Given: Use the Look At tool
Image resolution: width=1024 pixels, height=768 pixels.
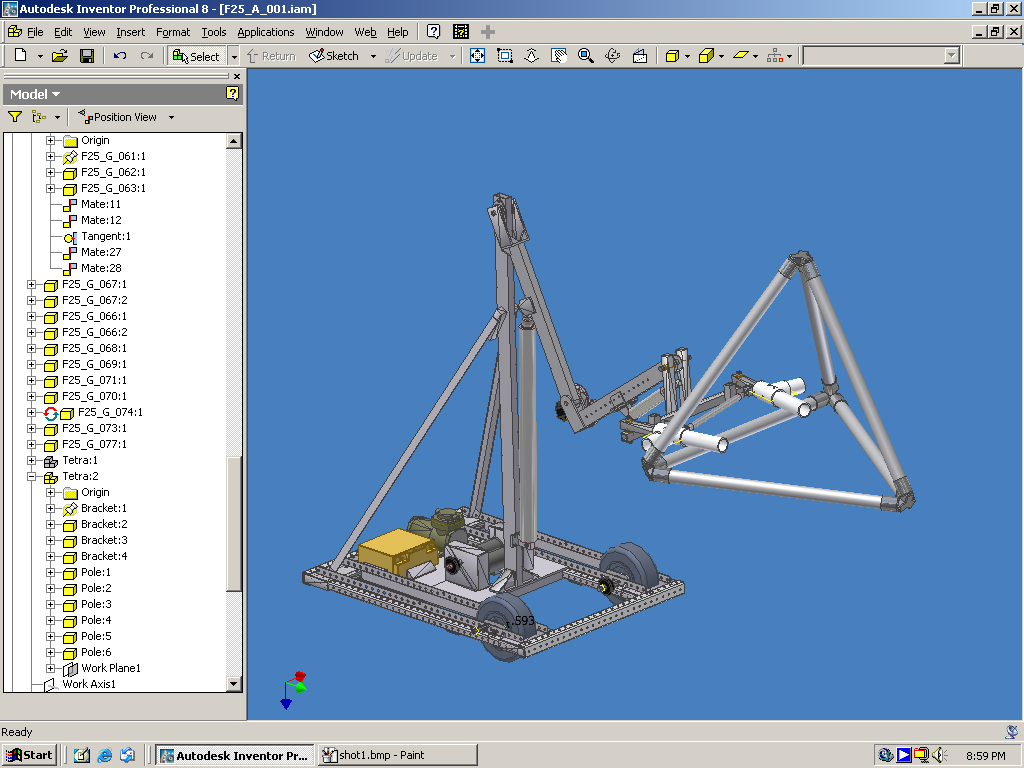Looking at the screenshot, I should (640, 56).
